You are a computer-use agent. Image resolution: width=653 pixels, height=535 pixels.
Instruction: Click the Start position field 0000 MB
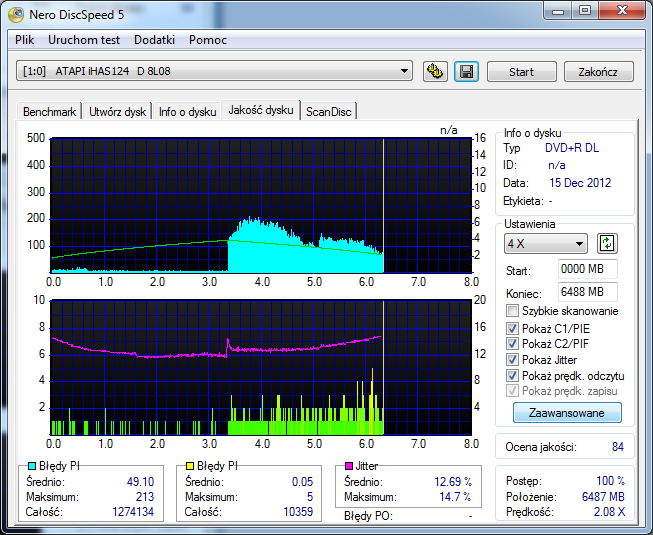[587, 269]
